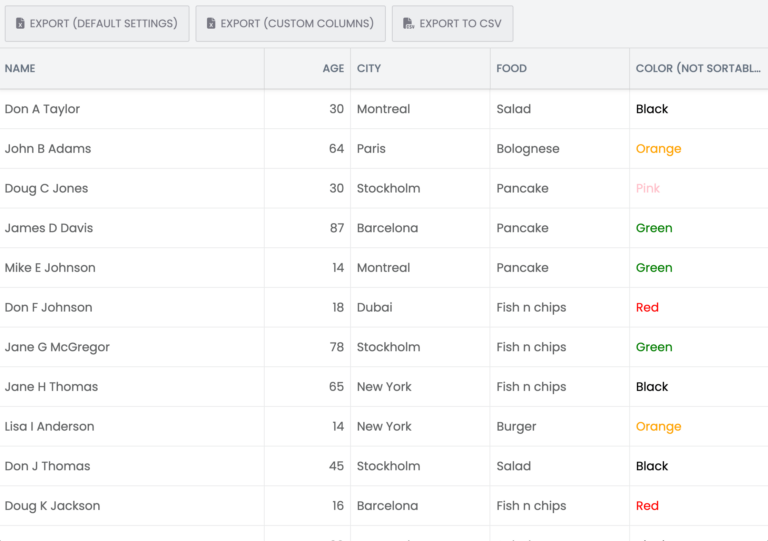Image resolution: width=768 pixels, height=541 pixels.
Task: Click Orange color in John B Adams row
Action: coord(659,149)
